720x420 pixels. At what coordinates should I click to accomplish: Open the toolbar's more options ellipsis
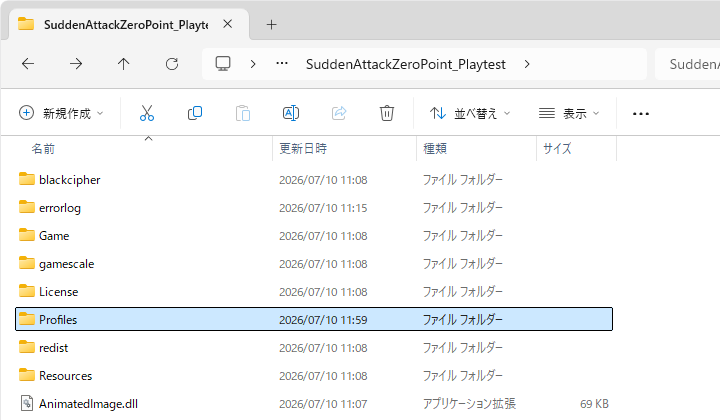click(641, 113)
